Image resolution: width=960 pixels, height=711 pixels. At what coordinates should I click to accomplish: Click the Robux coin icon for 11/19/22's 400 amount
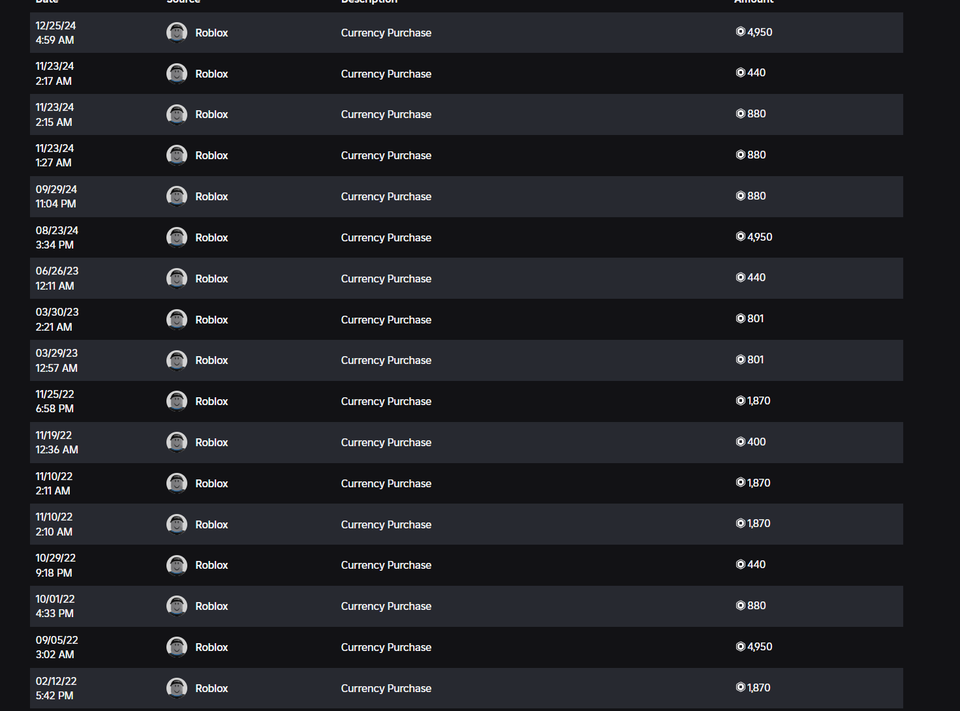741,442
